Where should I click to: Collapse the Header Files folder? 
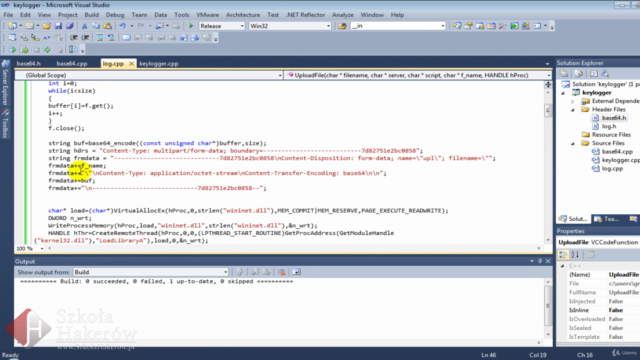pos(573,110)
